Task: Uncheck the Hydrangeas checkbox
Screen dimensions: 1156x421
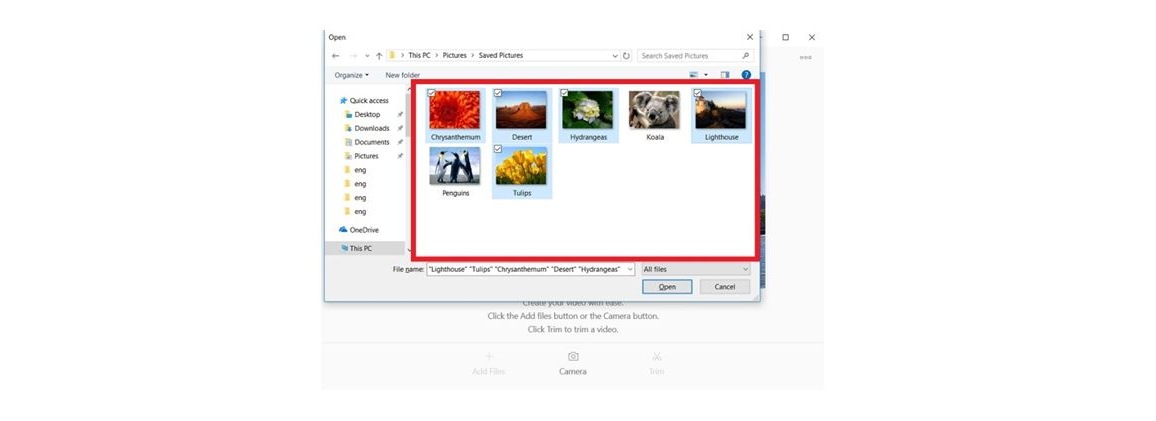Action: click(x=564, y=93)
